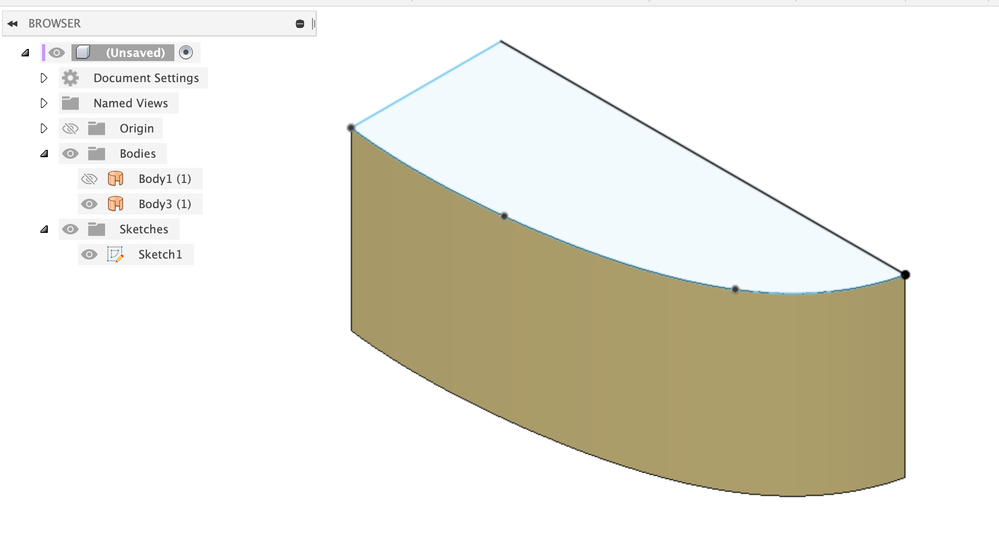The height and width of the screenshot is (535, 999).
Task: Click the Sketch1 sketch icon
Action: pos(115,255)
